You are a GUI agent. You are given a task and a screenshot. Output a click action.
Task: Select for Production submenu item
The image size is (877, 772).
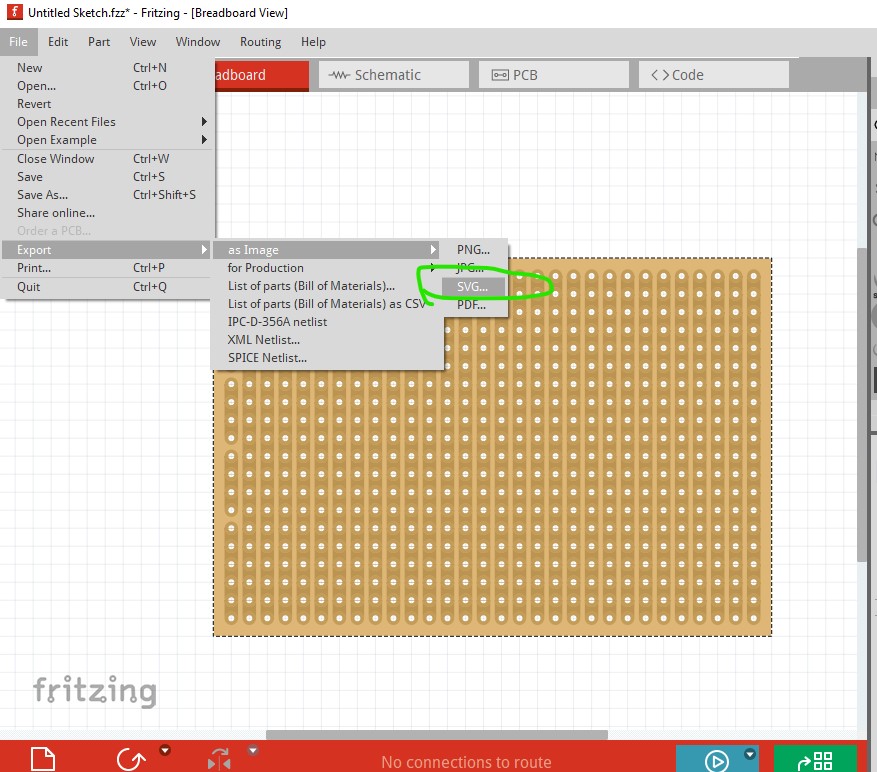[326, 267]
